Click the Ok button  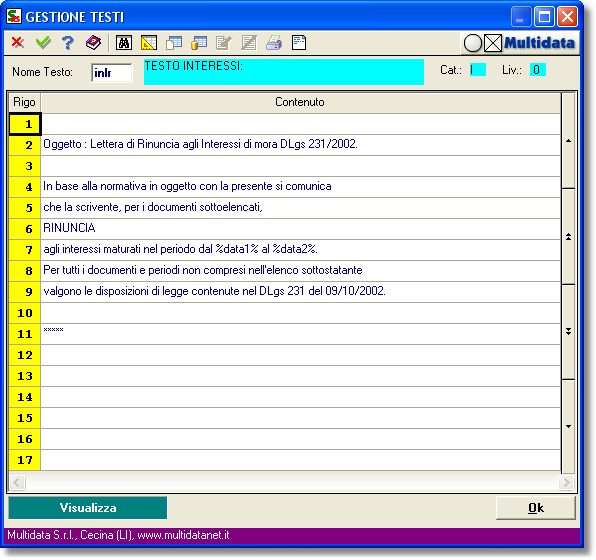click(536, 508)
